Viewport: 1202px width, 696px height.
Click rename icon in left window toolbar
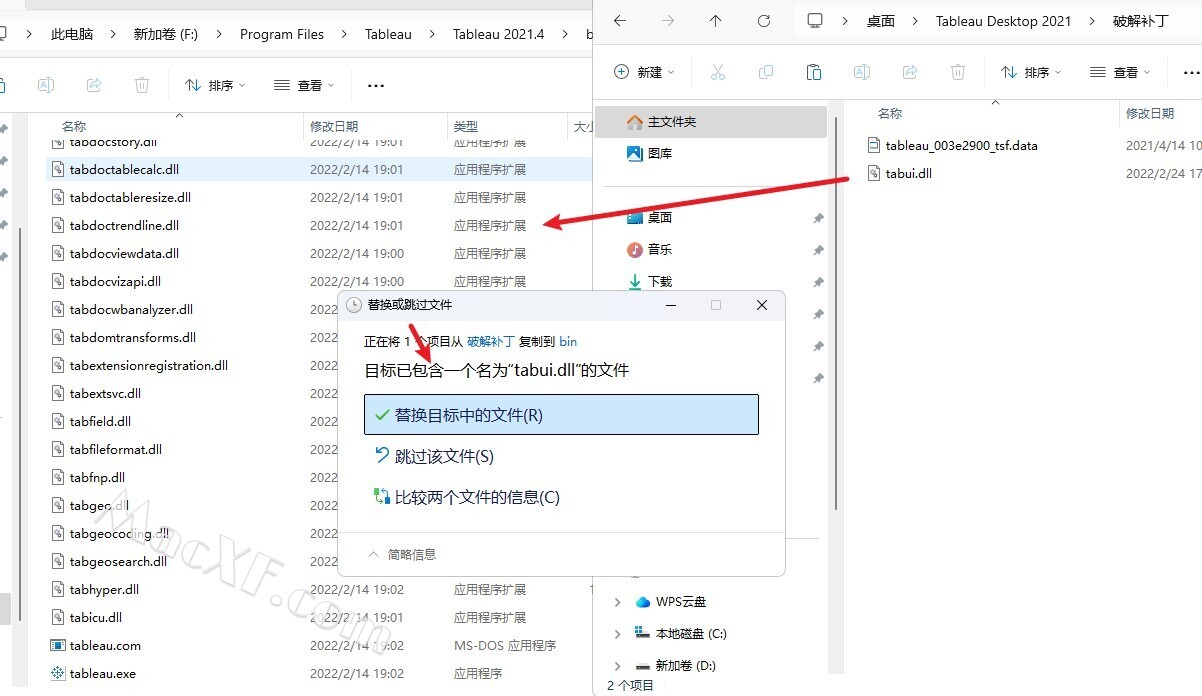46,86
